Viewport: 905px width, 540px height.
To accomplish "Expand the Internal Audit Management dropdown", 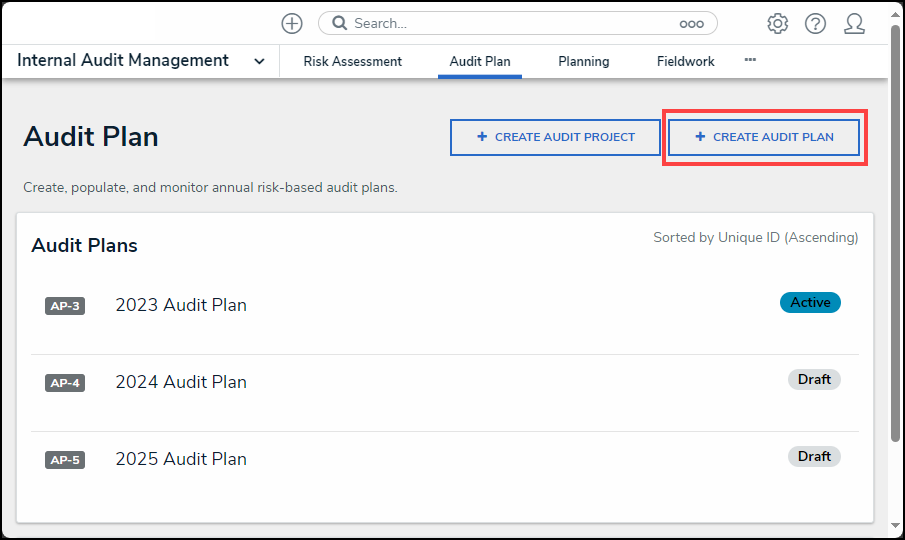I will (259, 61).
